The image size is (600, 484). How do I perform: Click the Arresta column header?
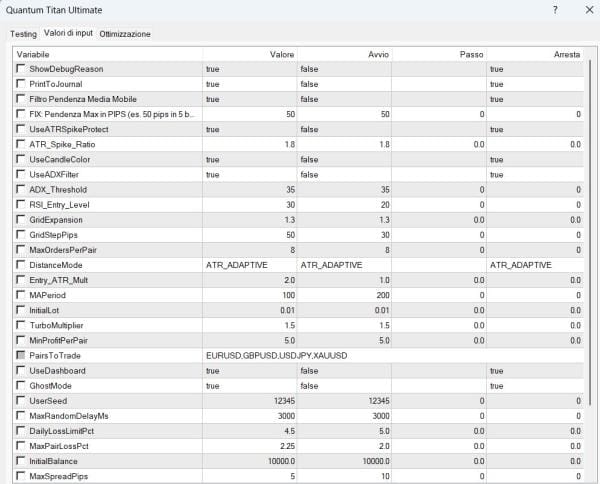click(535, 54)
